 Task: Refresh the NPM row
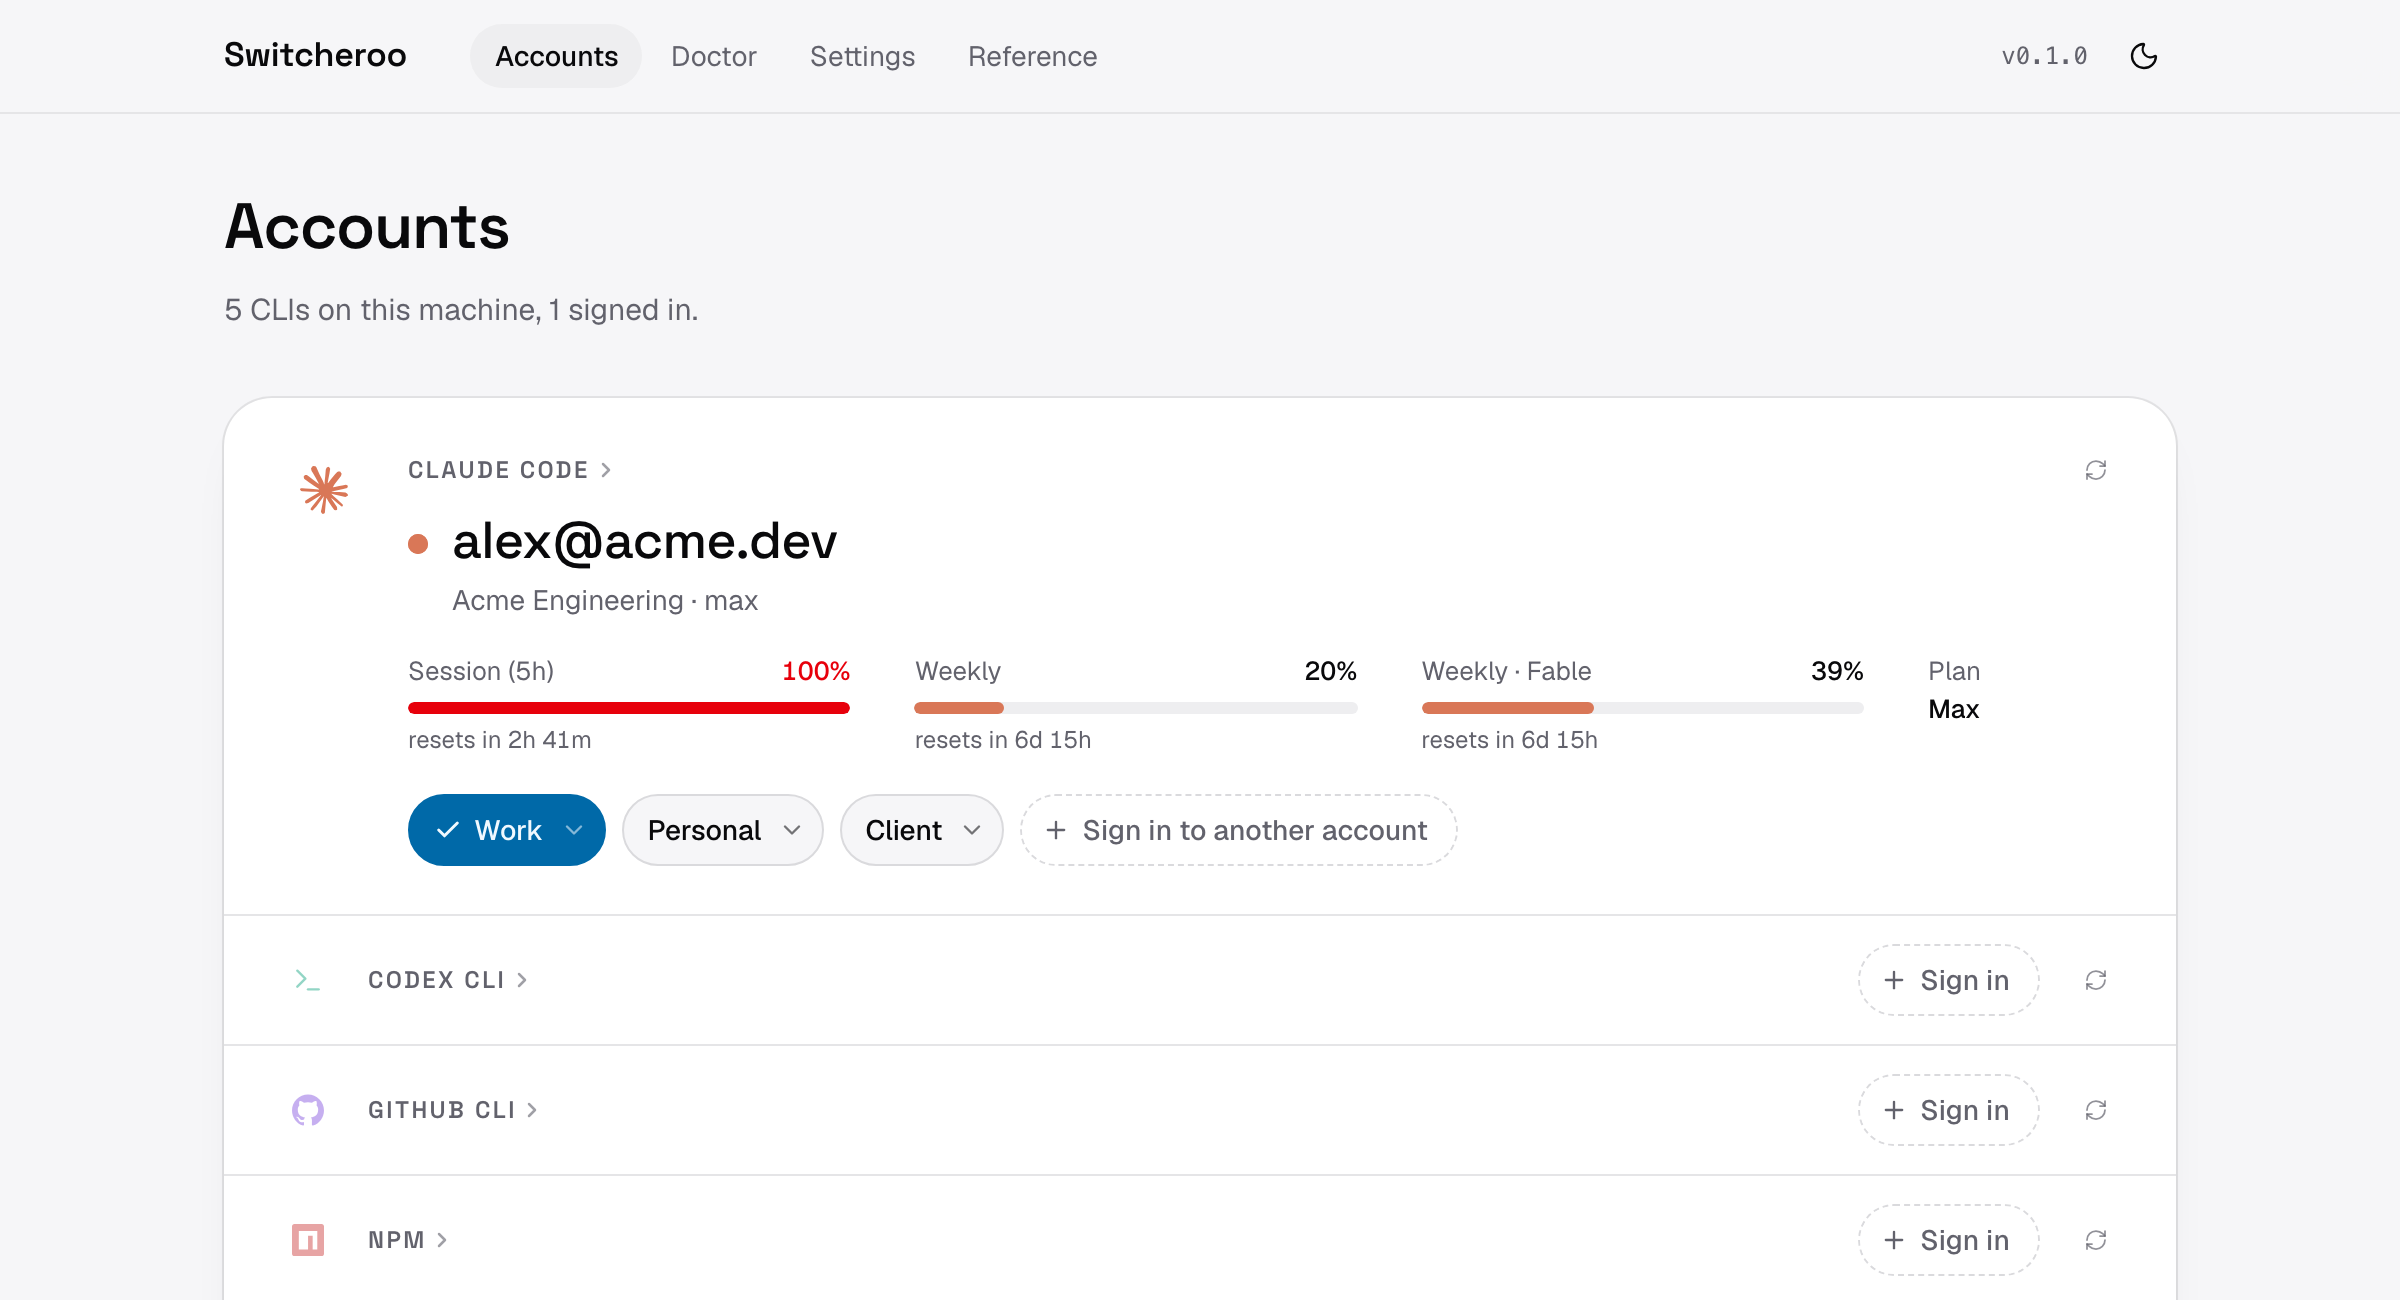pos(2096,1240)
